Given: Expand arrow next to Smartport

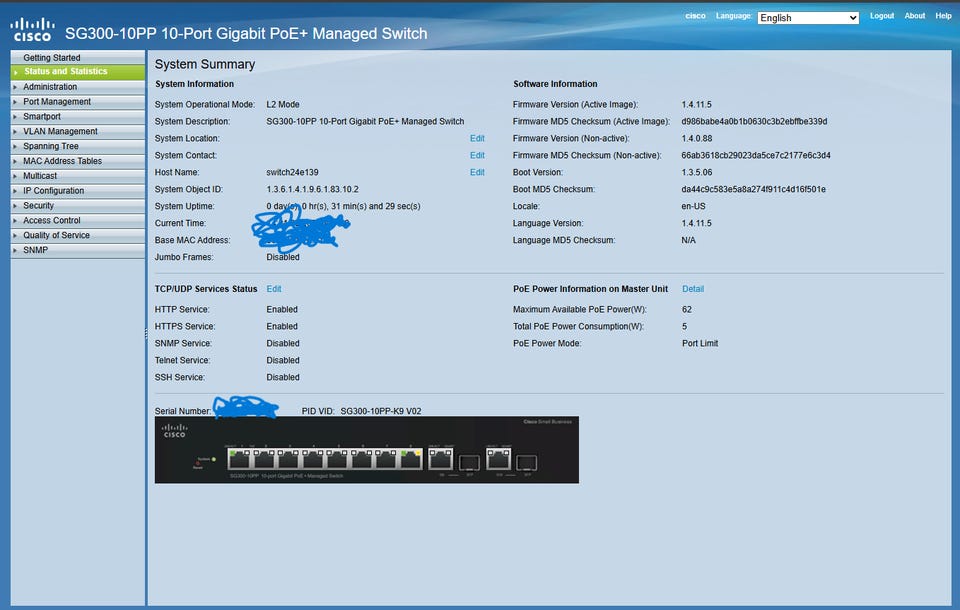Looking at the screenshot, I should point(15,116).
